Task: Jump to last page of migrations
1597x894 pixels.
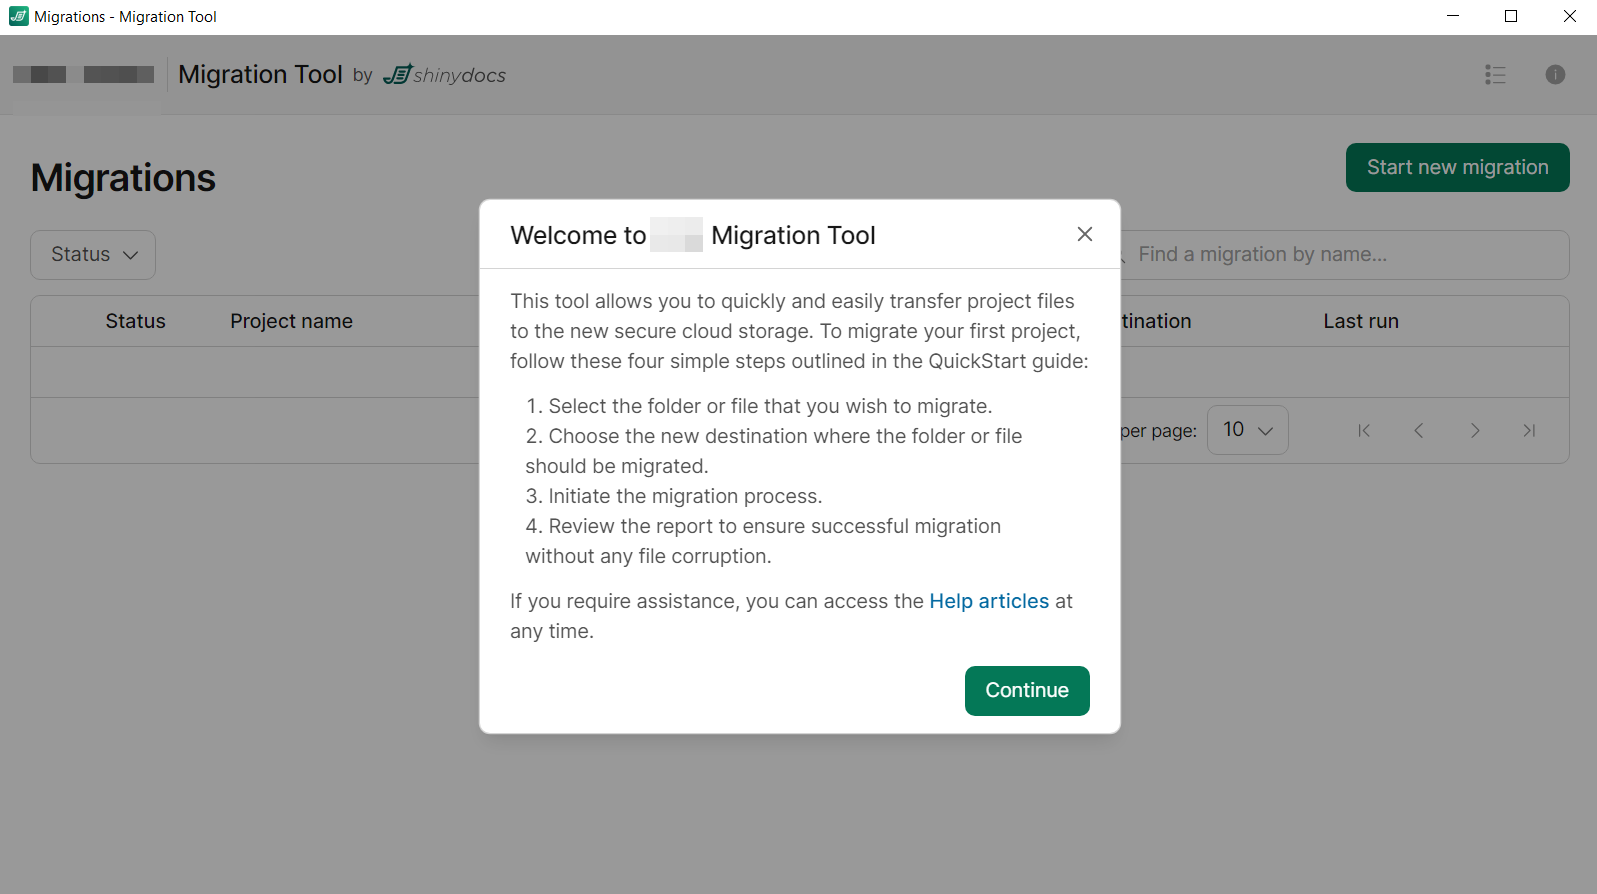Action: (x=1528, y=431)
